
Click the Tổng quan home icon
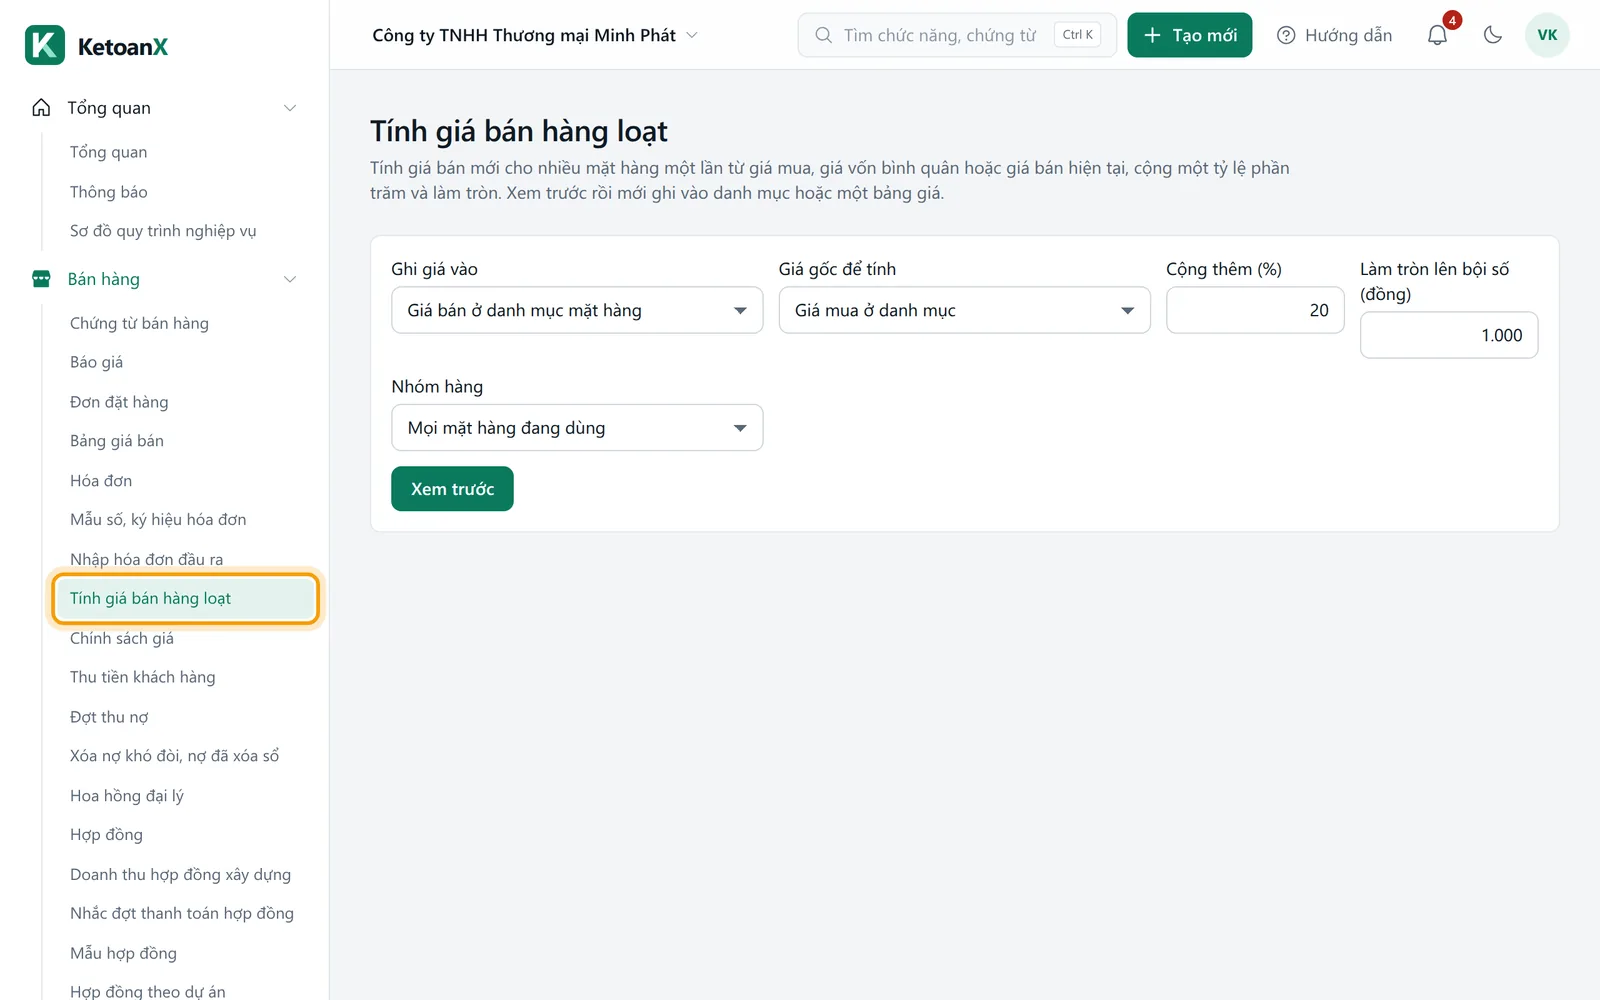(41, 108)
